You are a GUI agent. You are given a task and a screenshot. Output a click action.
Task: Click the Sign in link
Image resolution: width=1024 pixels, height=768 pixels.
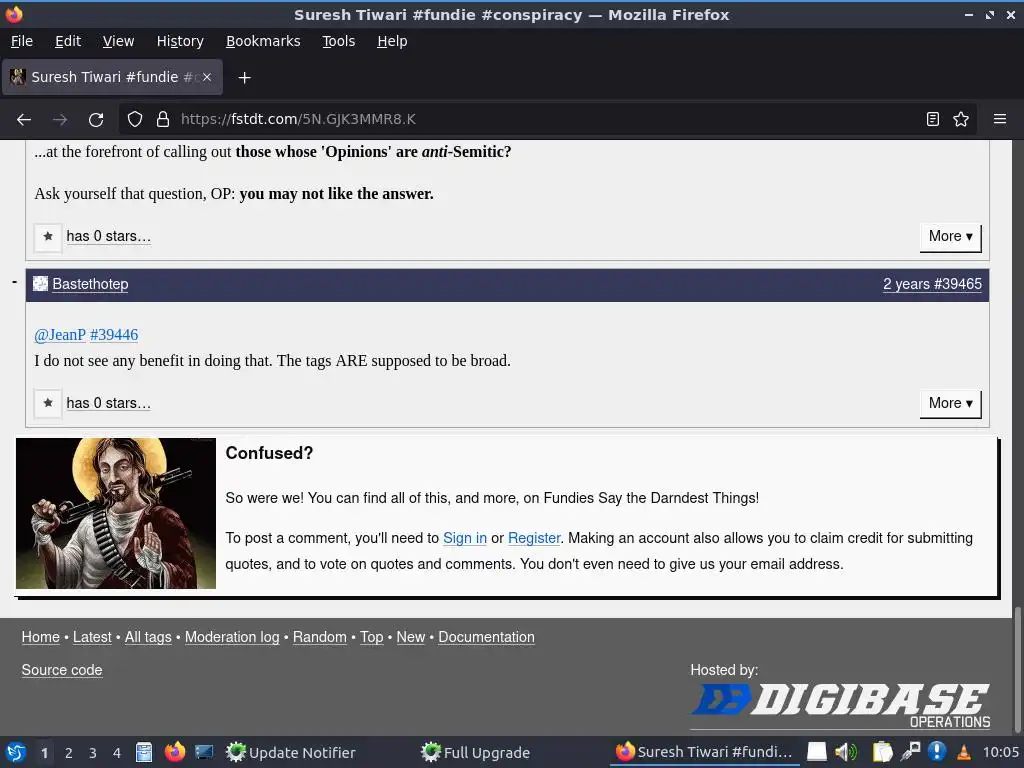[x=465, y=538]
